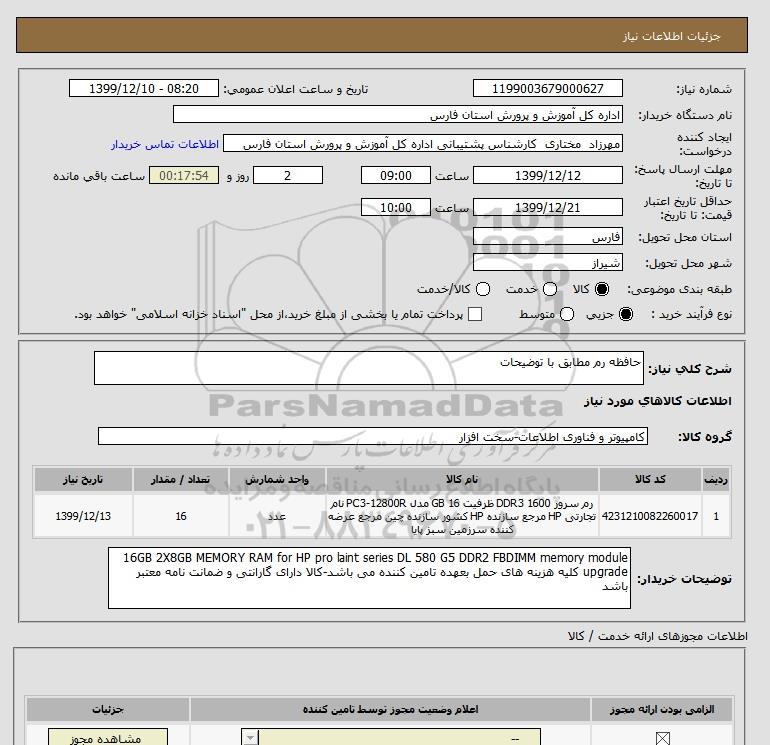770x745 pixels.
Task: Click the جزئیات column header
Action: coord(108,709)
